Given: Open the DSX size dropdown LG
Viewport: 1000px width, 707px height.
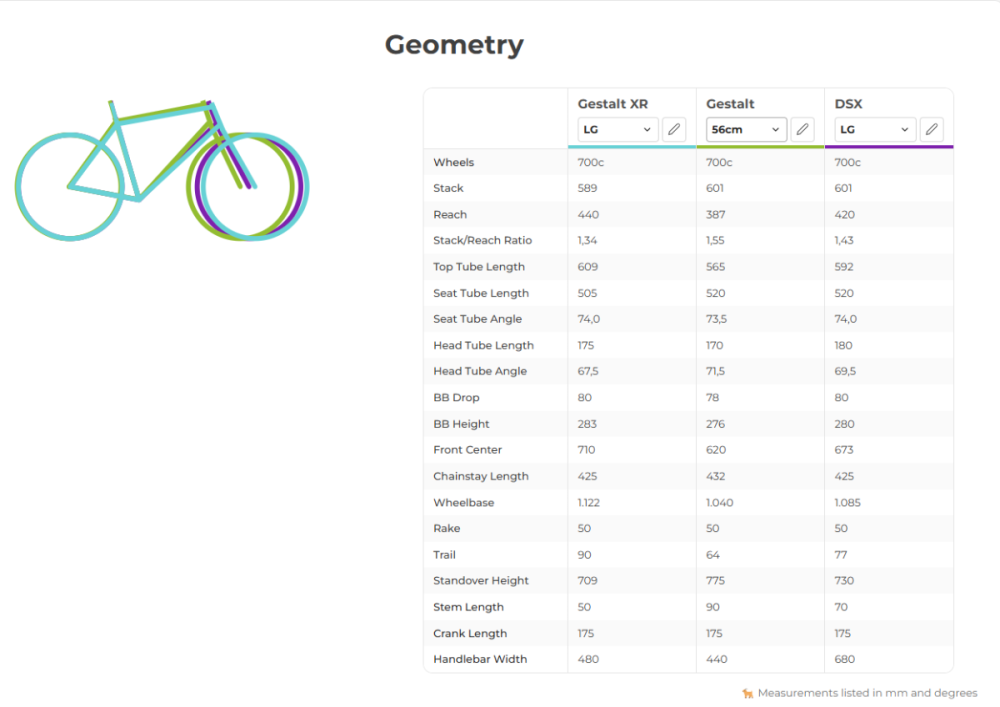Looking at the screenshot, I should [x=875, y=129].
